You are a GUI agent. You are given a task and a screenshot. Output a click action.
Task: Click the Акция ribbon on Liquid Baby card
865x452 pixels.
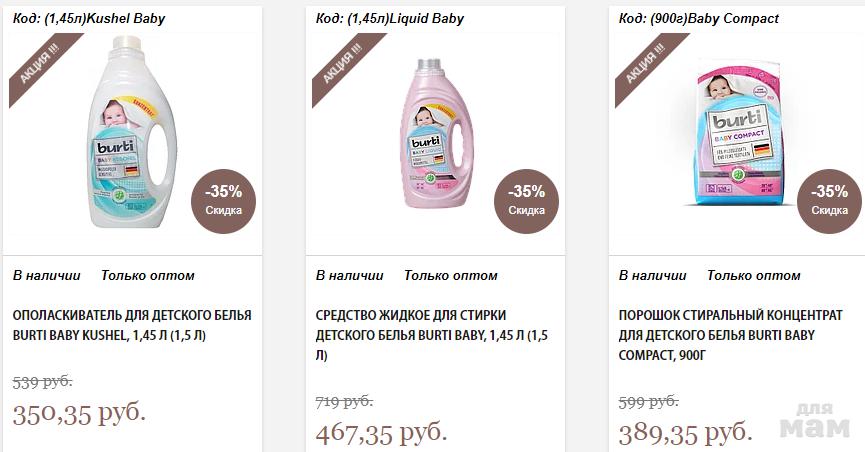(341, 64)
